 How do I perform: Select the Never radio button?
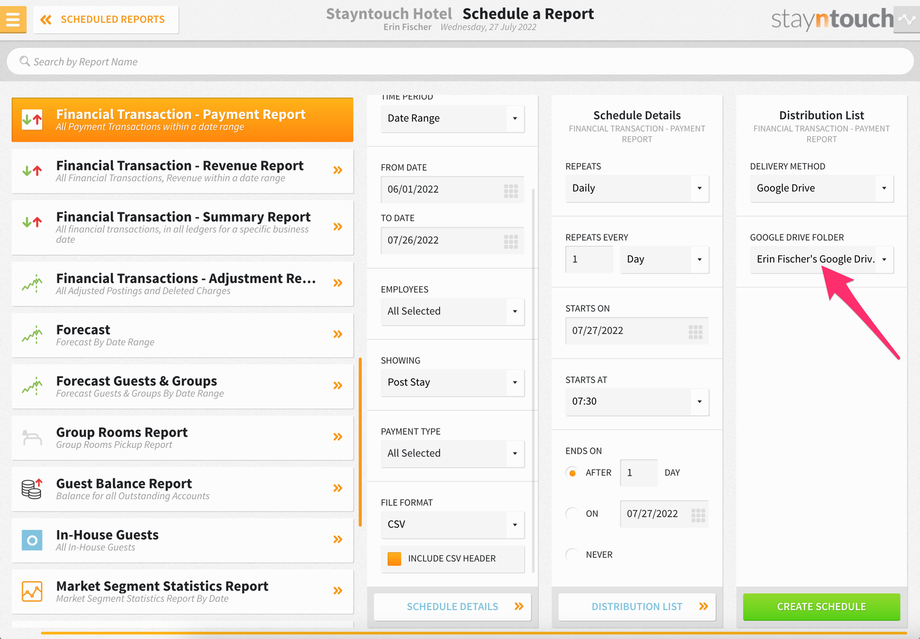(x=572, y=555)
